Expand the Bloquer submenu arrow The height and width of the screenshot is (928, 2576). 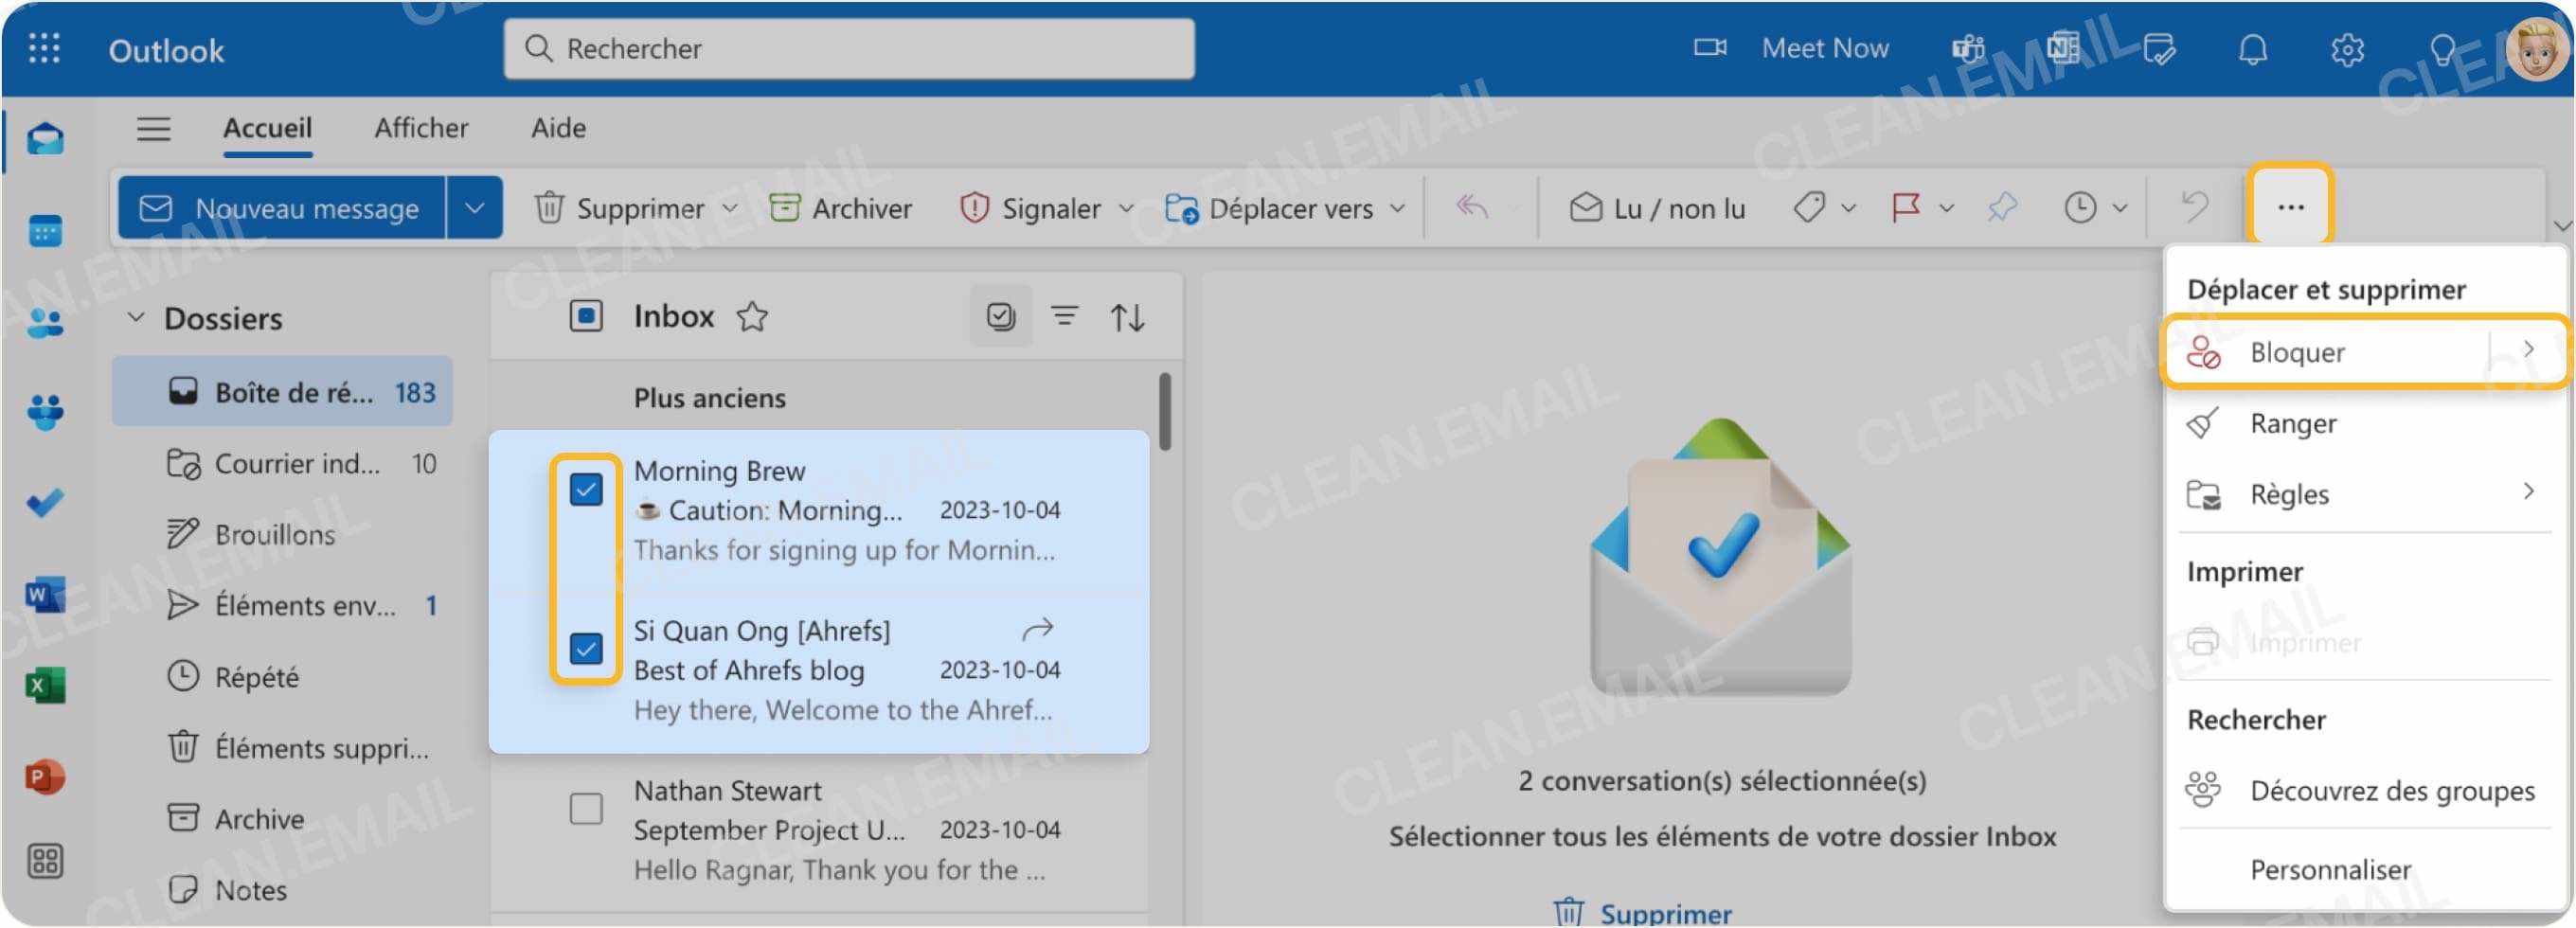(x=2528, y=349)
